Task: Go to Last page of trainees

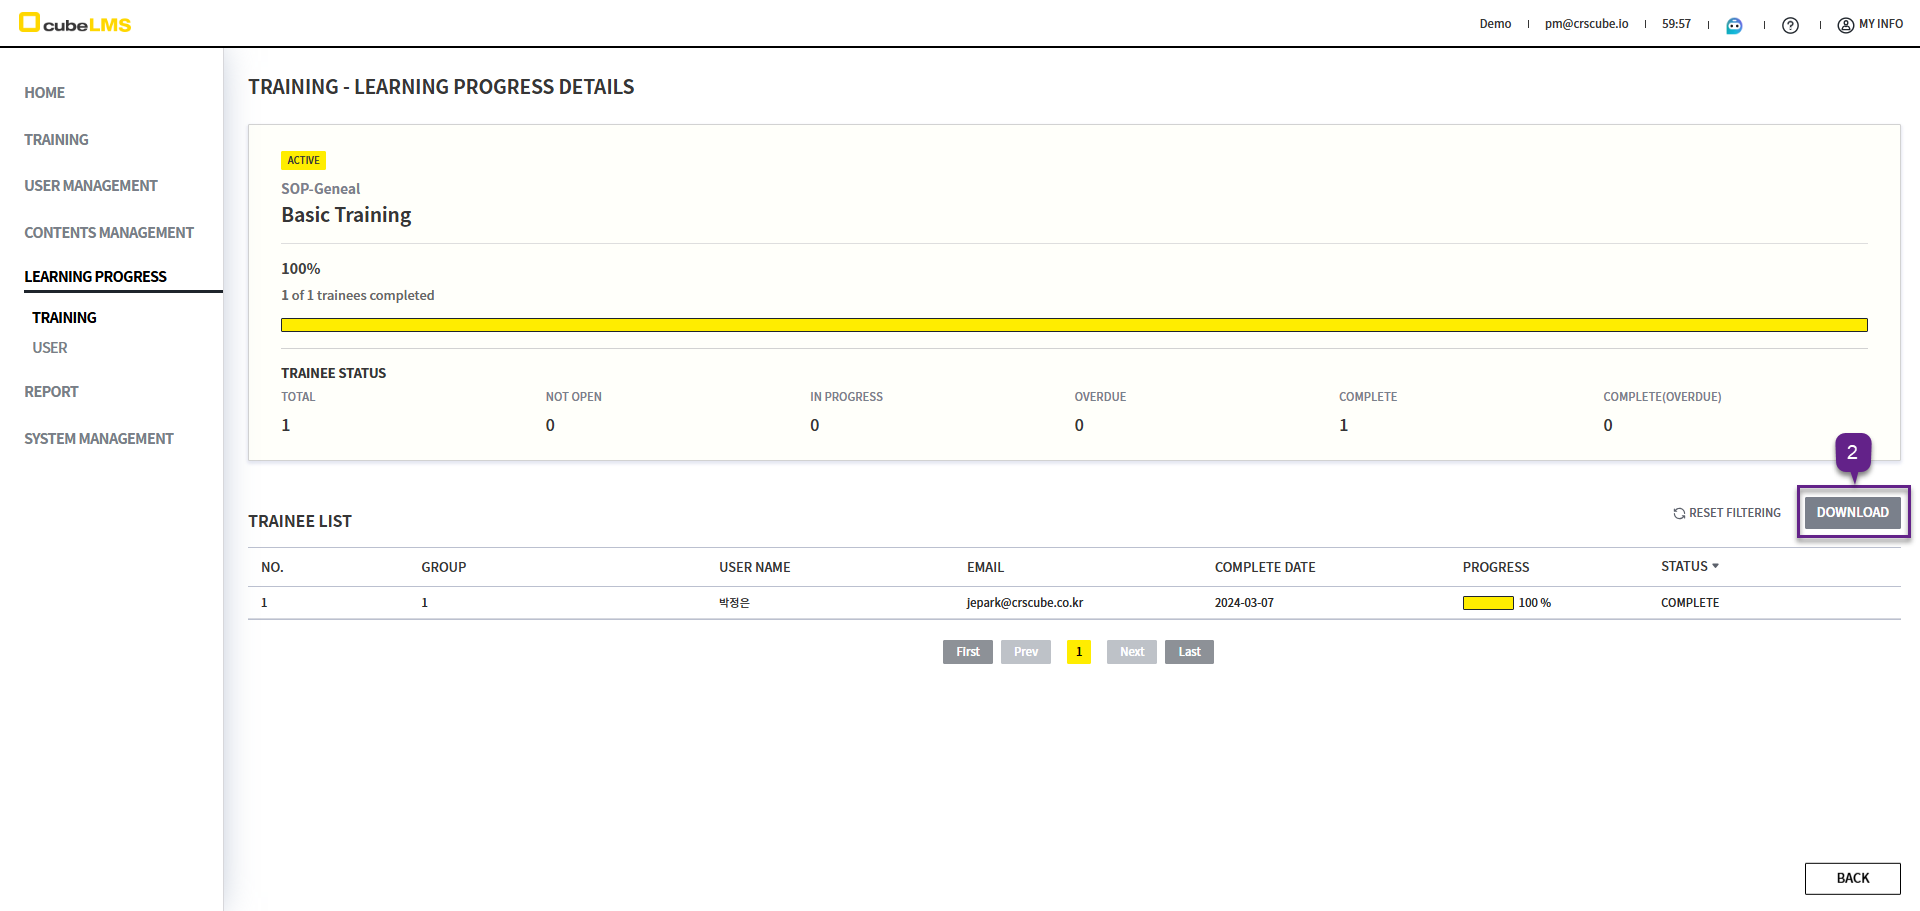Action: tap(1189, 652)
